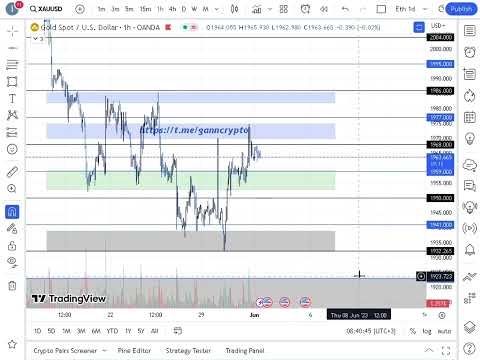The height and width of the screenshot is (360, 480).
Task: Open the Watchlist panel
Action: tap(470, 31)
